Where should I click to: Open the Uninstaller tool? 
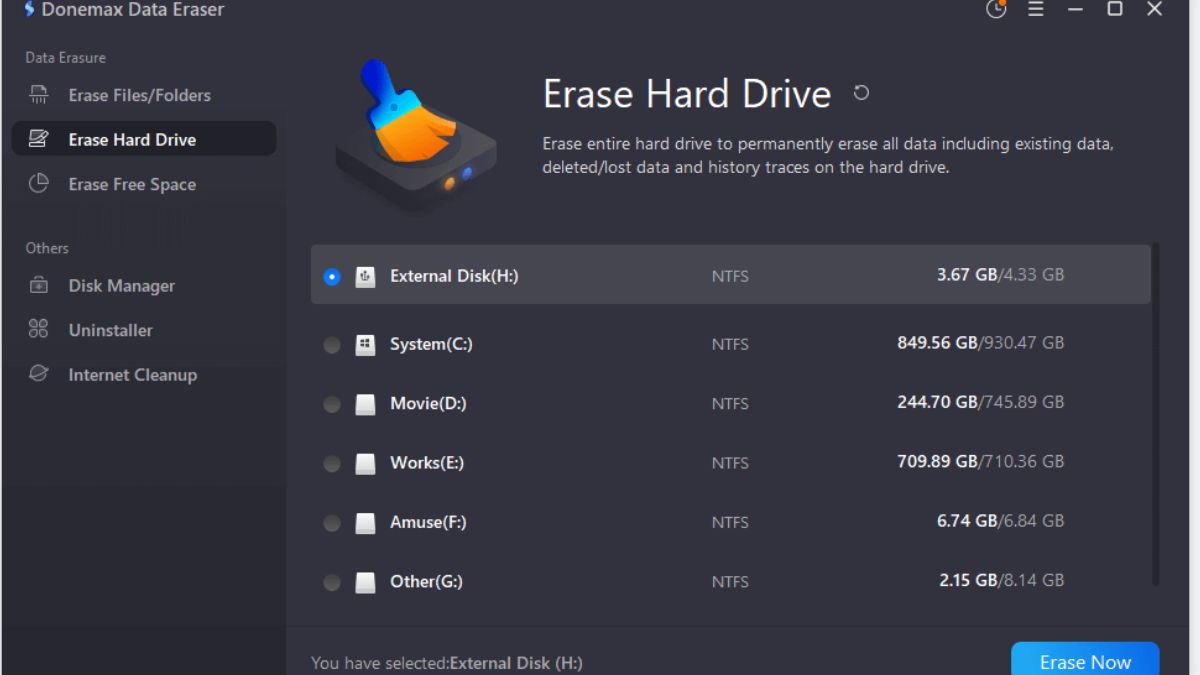[x=144, y=330]
